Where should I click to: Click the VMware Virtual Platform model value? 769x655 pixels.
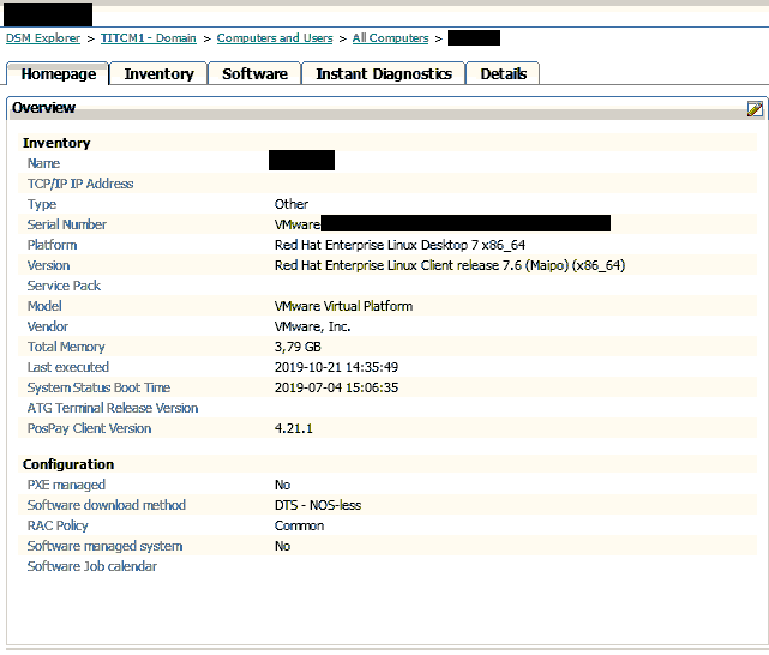pos(343,306)
